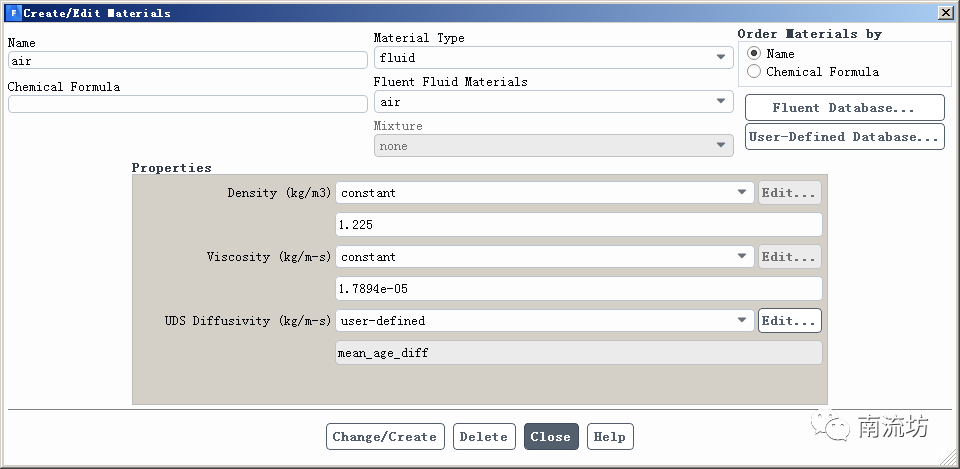
Task: Close the Create/Edit Materials dialog via X
Action: coord(945,13)
